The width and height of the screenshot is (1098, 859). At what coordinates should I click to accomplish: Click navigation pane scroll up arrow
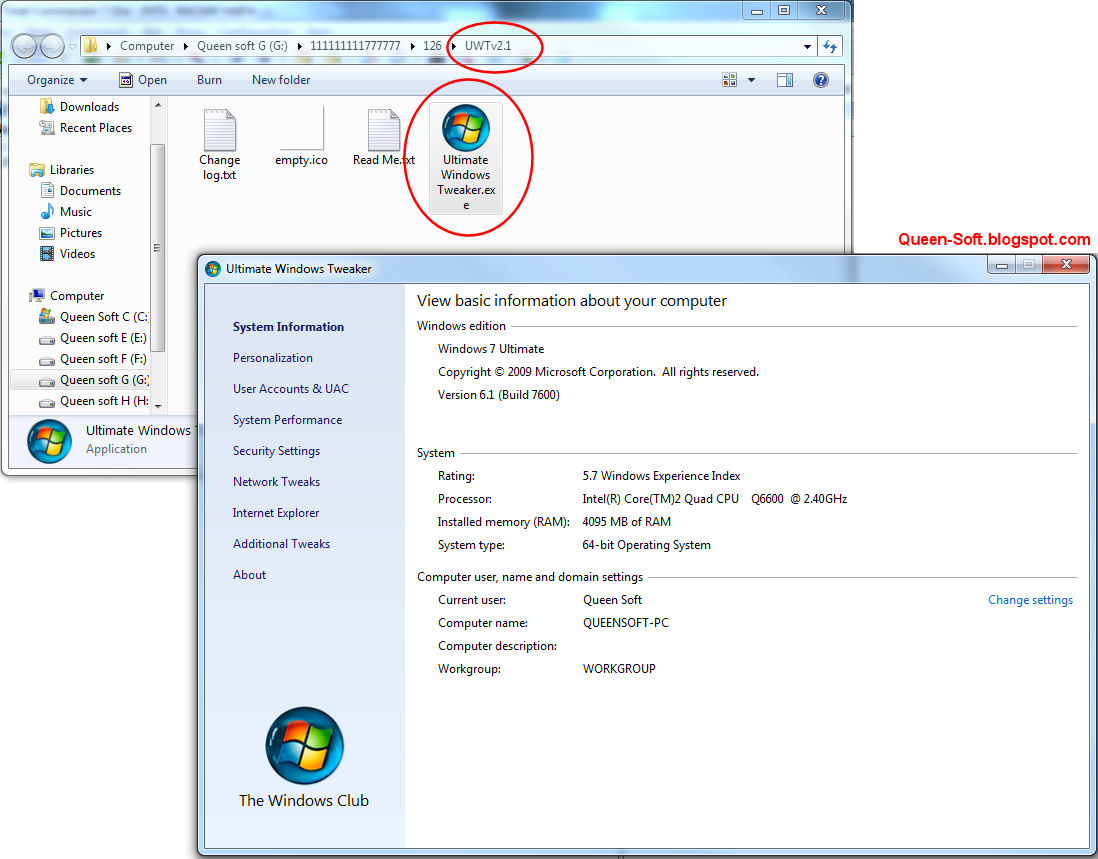[158, 106]
